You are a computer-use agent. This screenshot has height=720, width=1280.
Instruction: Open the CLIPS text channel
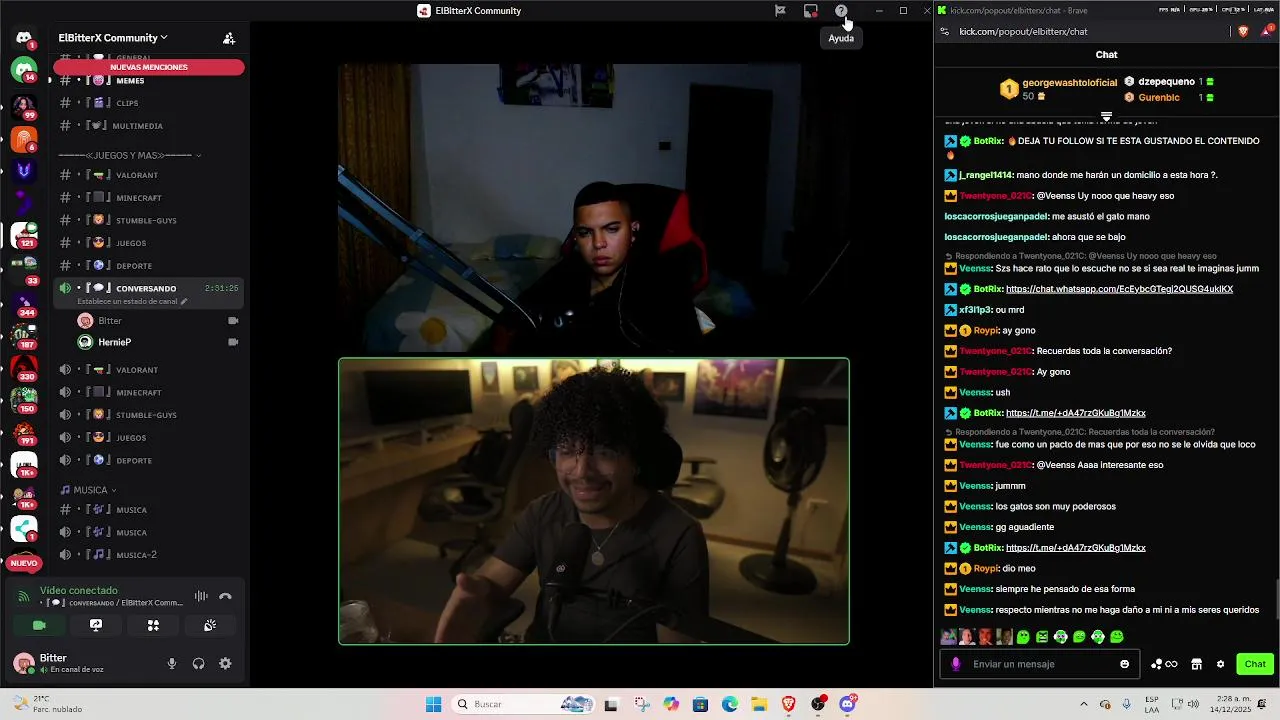[x=148, y=103]
